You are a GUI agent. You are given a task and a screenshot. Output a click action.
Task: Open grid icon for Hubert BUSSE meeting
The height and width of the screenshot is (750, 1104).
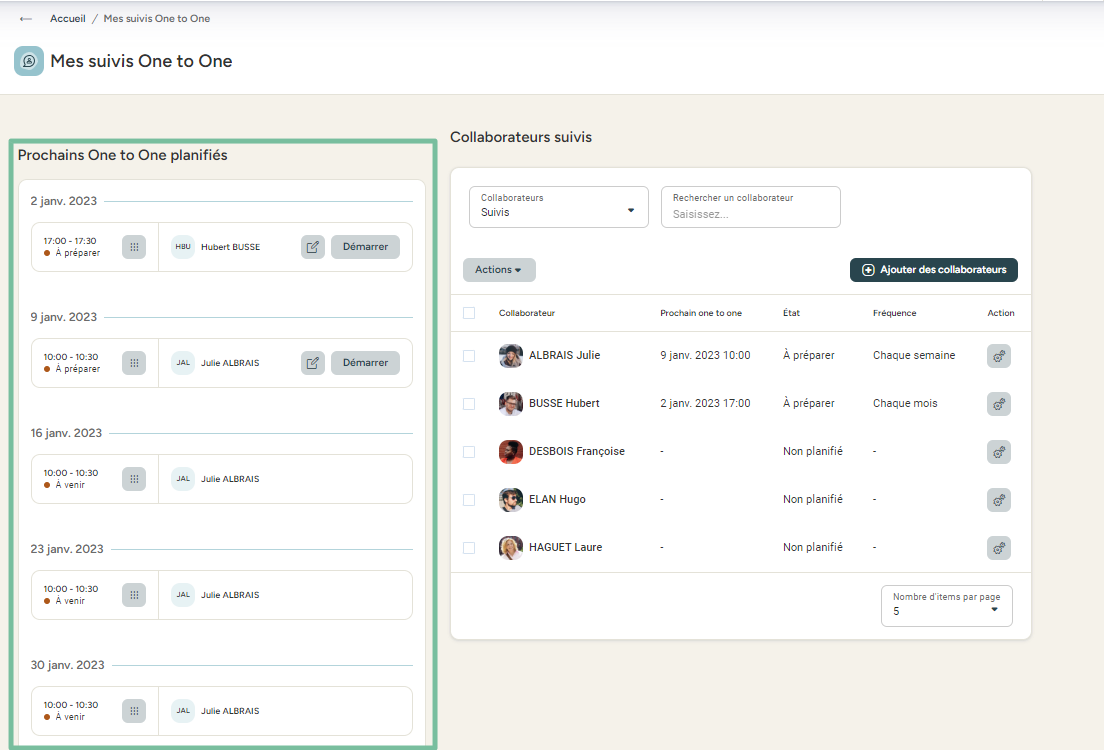click(x=134, y=247)
